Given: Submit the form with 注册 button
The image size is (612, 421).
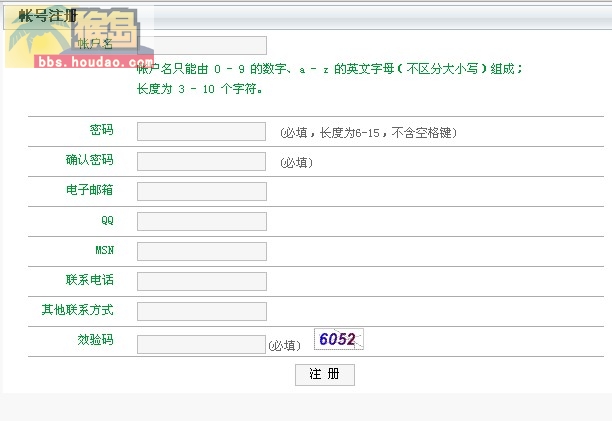Looking at the screenshot, I should click(325, 375).
